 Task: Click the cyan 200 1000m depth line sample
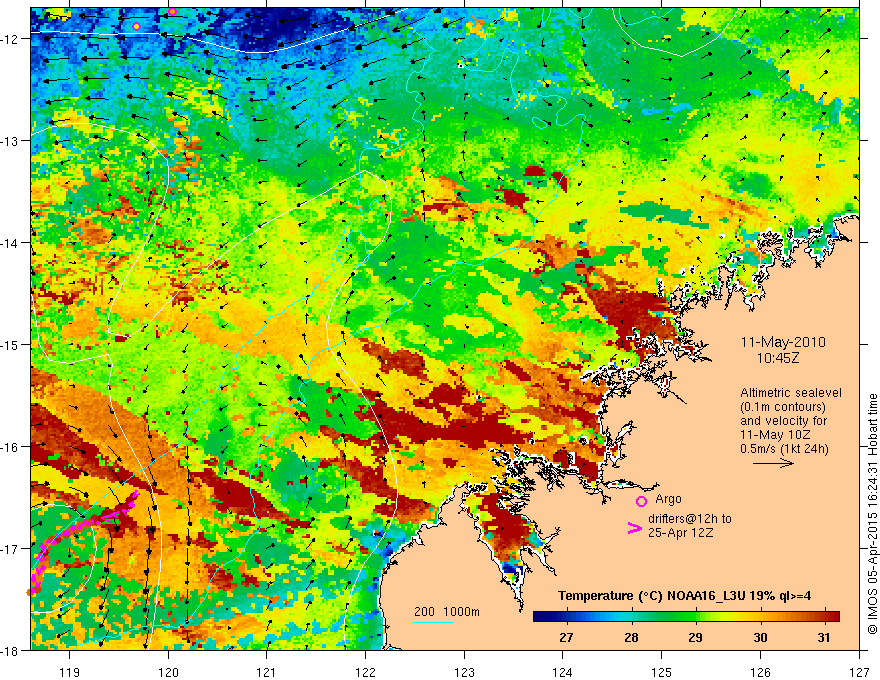coord(434,622)
